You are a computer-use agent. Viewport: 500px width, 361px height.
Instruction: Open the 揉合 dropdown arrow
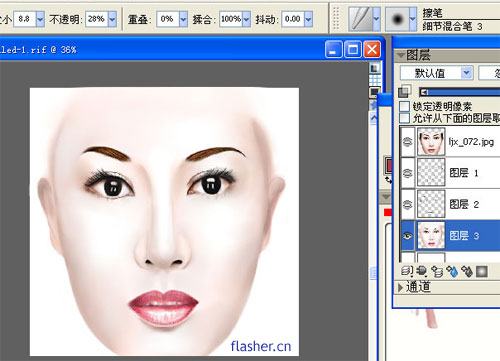tap(246, 19)
